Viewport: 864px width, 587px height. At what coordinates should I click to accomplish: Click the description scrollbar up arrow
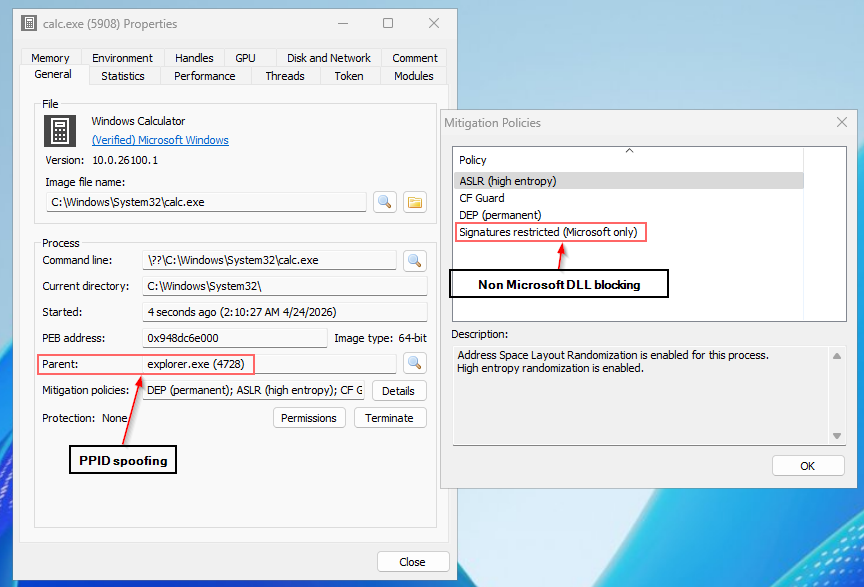click(837, 356)
